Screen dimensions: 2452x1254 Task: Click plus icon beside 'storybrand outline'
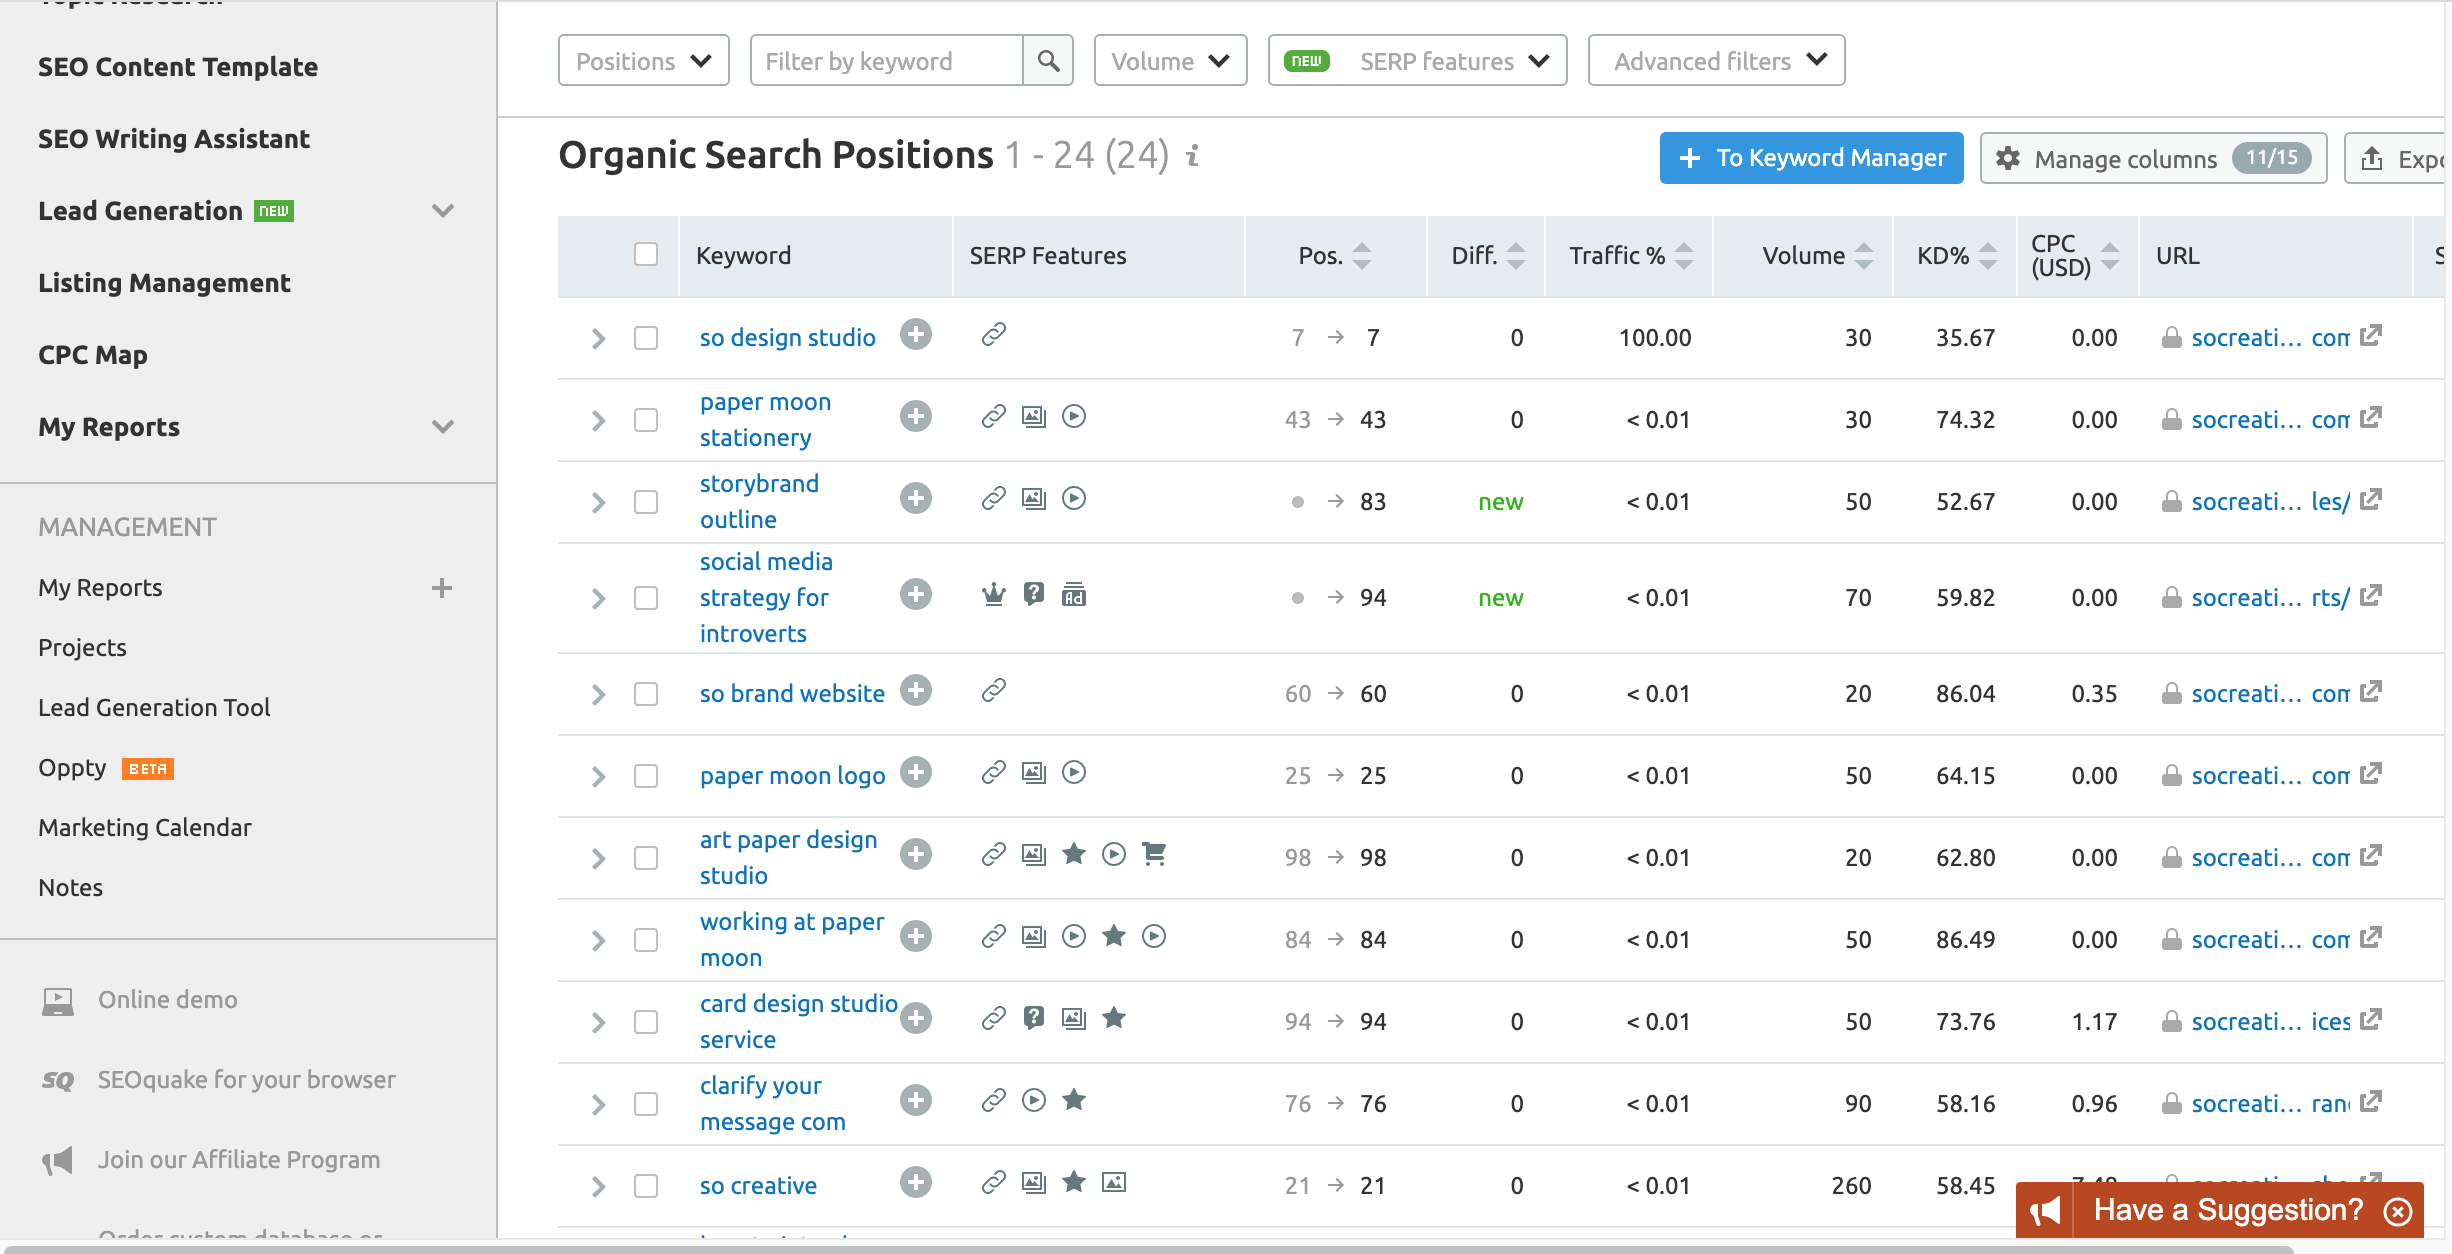915,498
